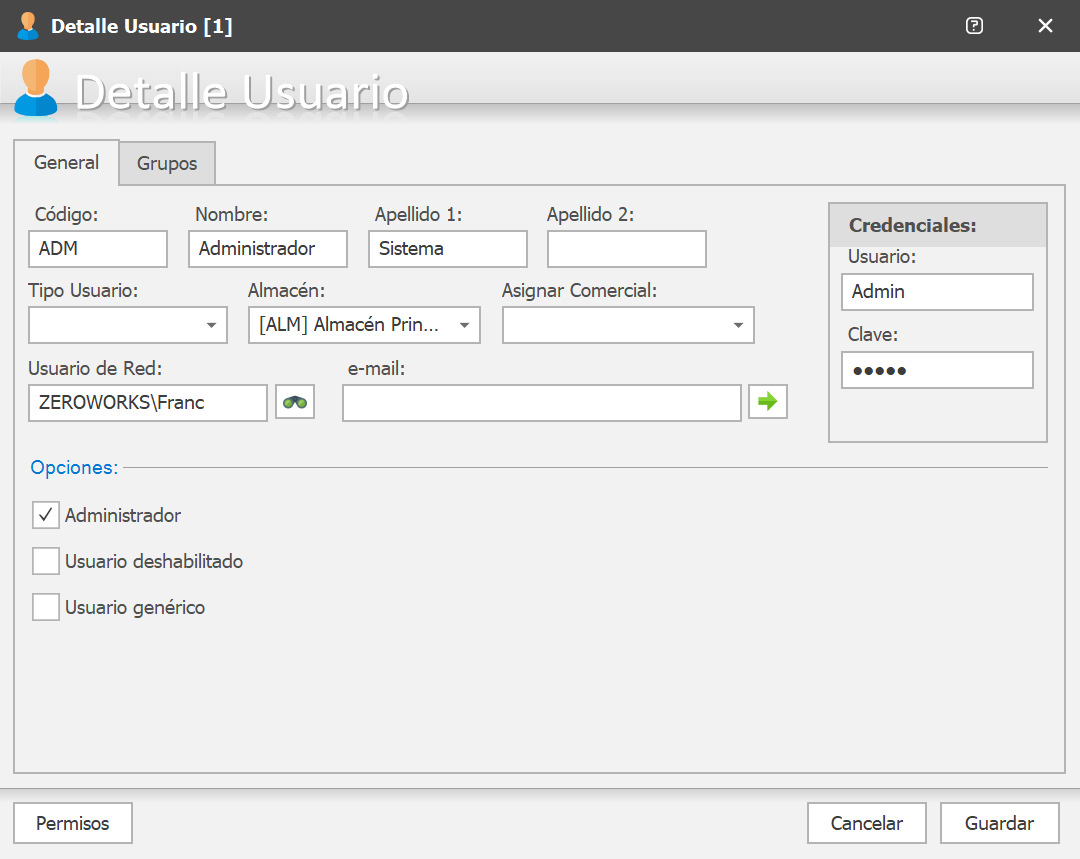Toggle the Usuario genérico checkbox
1080x859 pixels.
pyautogui.click(x=45, y=607)
